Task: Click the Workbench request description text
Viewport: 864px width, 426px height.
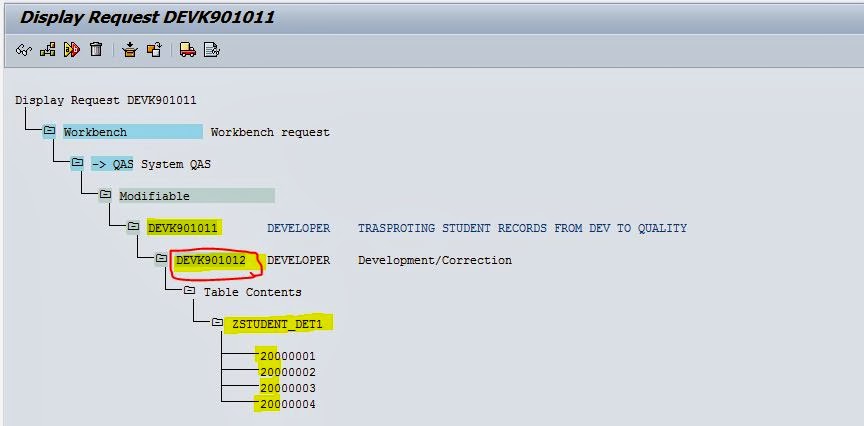Action: tap(270, 132)
